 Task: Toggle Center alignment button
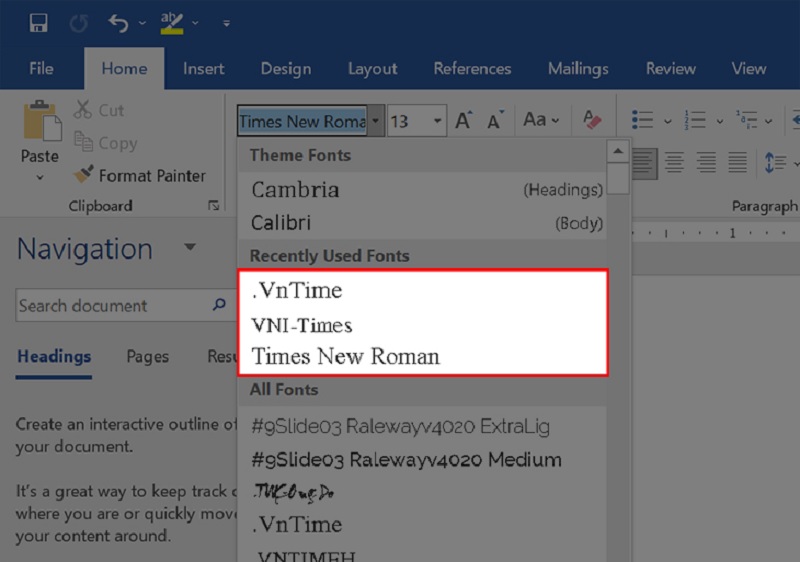pyautogui.click(x=674, y=163)
